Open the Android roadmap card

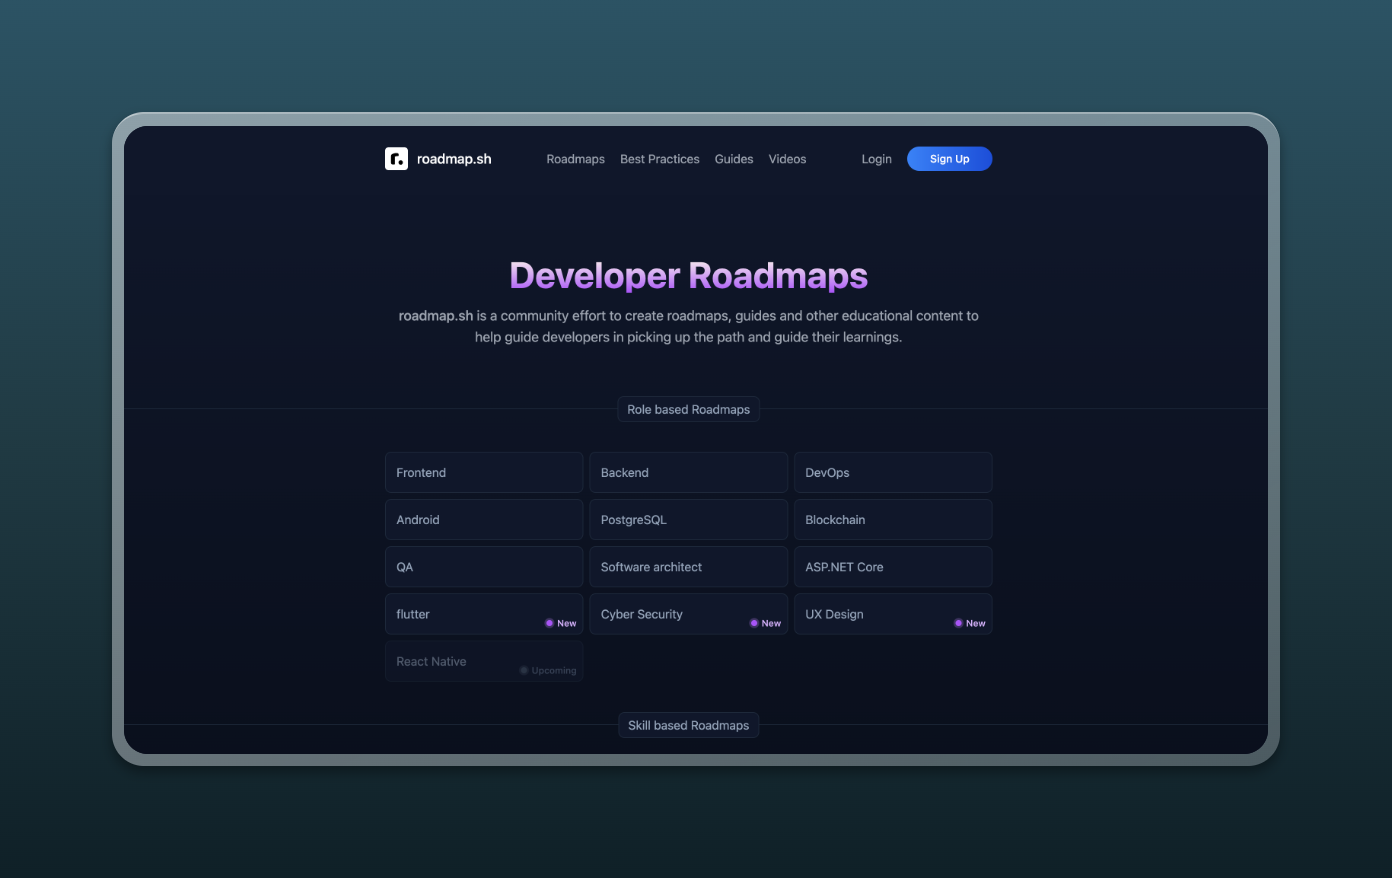(x=484, y=520)
